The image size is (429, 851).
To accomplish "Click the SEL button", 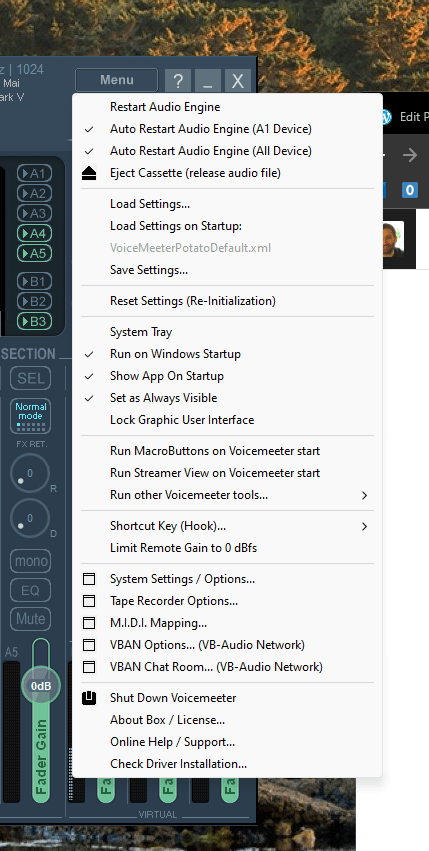I will pos(31,378).
